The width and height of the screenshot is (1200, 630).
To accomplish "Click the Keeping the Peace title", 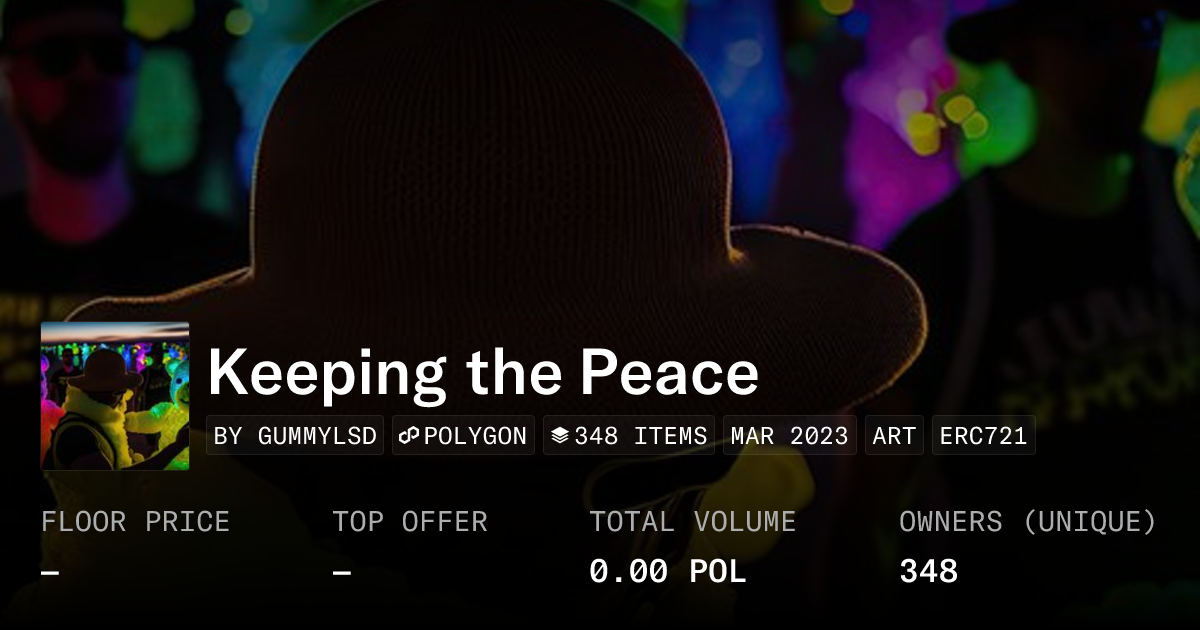I will click(x=483, y=374).
